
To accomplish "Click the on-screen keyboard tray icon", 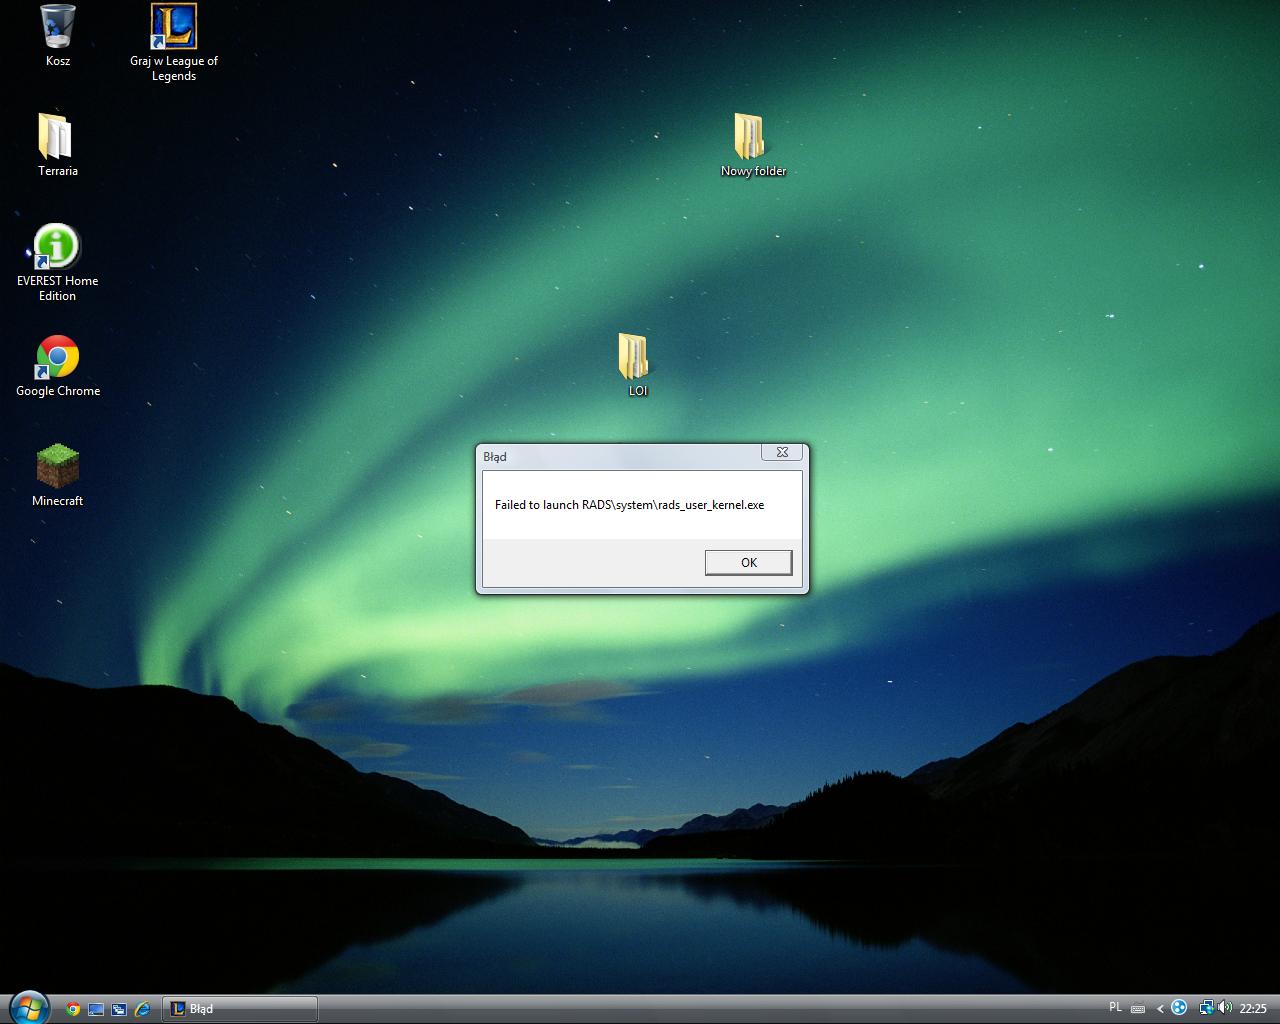I will click(x=1138, y=1009).
